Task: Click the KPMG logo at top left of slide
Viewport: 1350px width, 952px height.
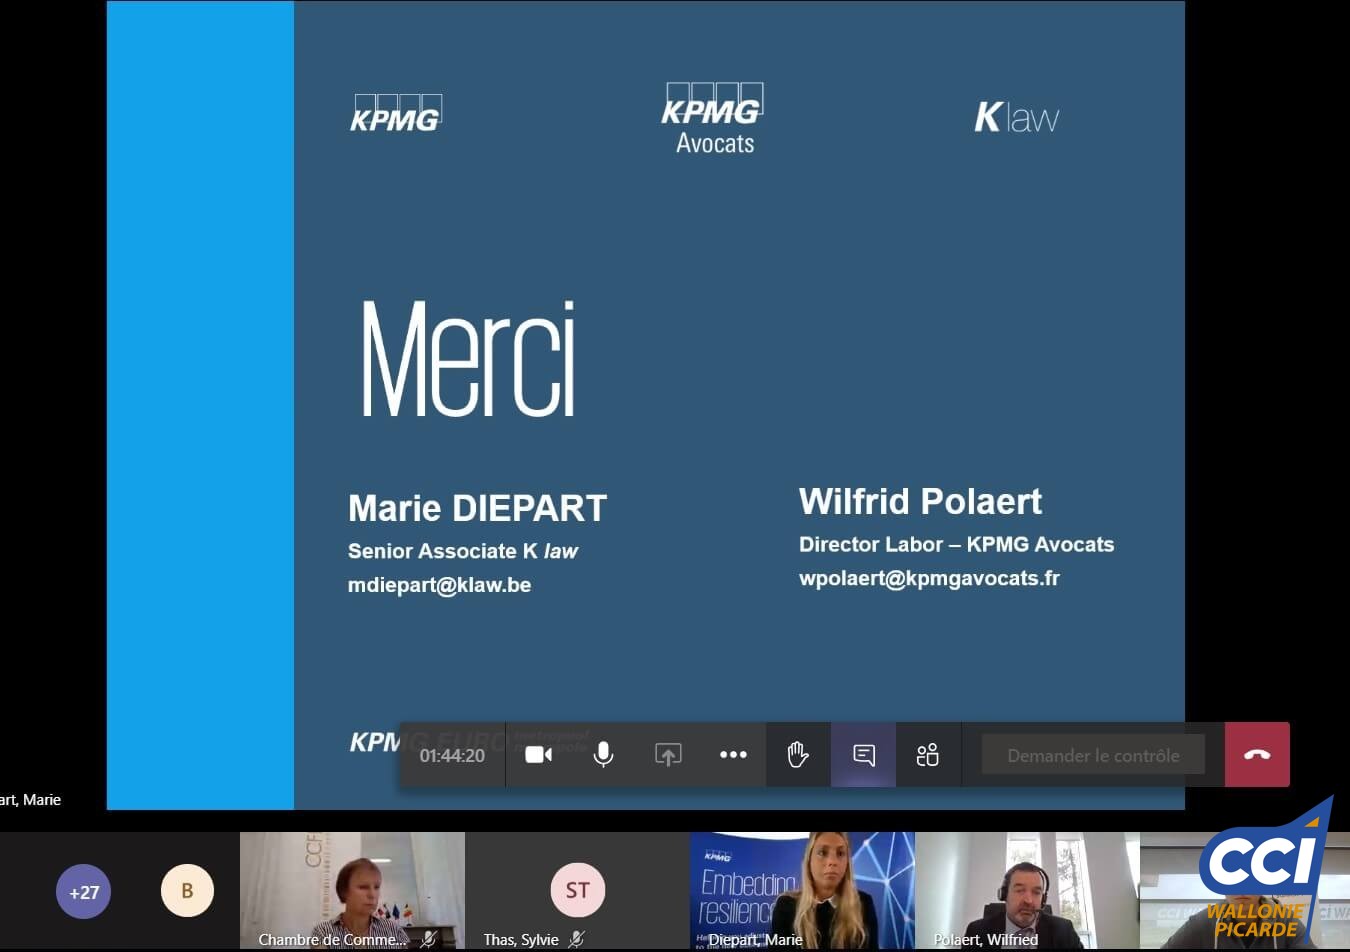Action: 396,114
